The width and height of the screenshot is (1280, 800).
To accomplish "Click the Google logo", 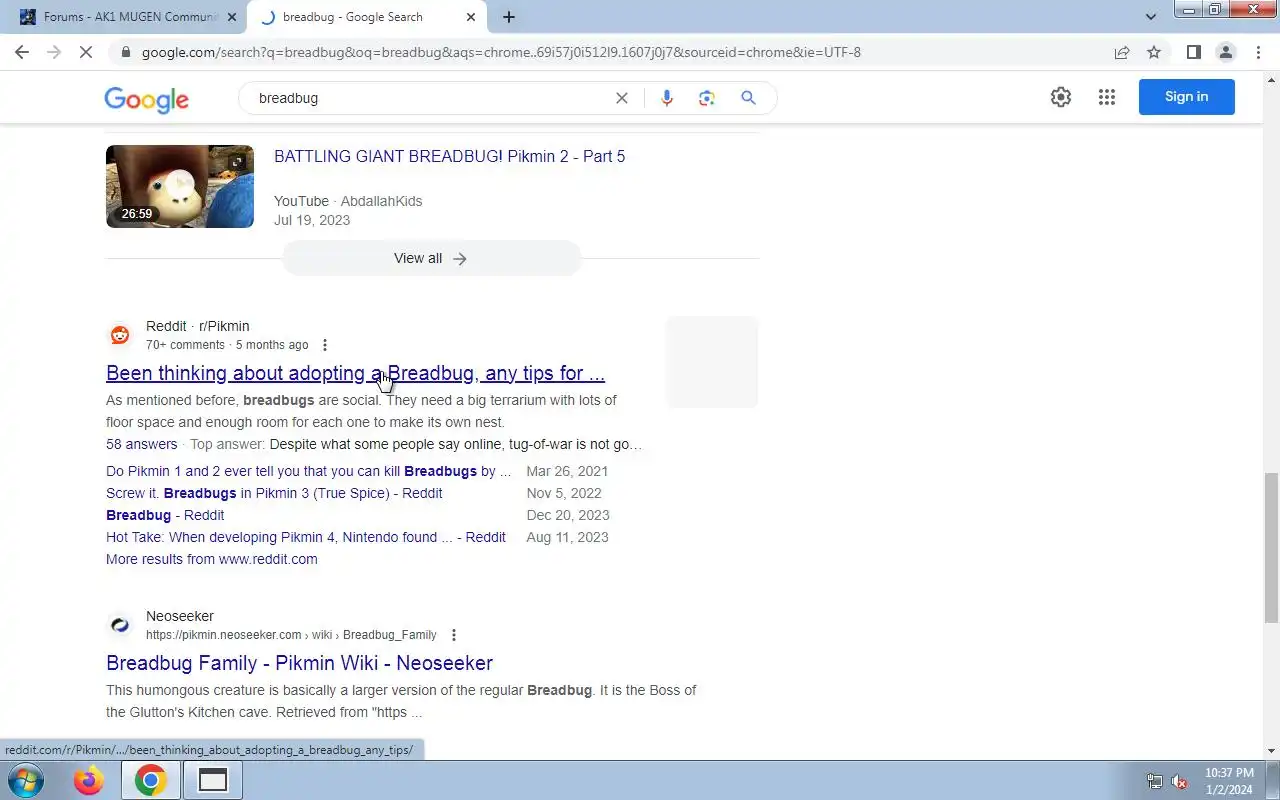I will [146, 99].
